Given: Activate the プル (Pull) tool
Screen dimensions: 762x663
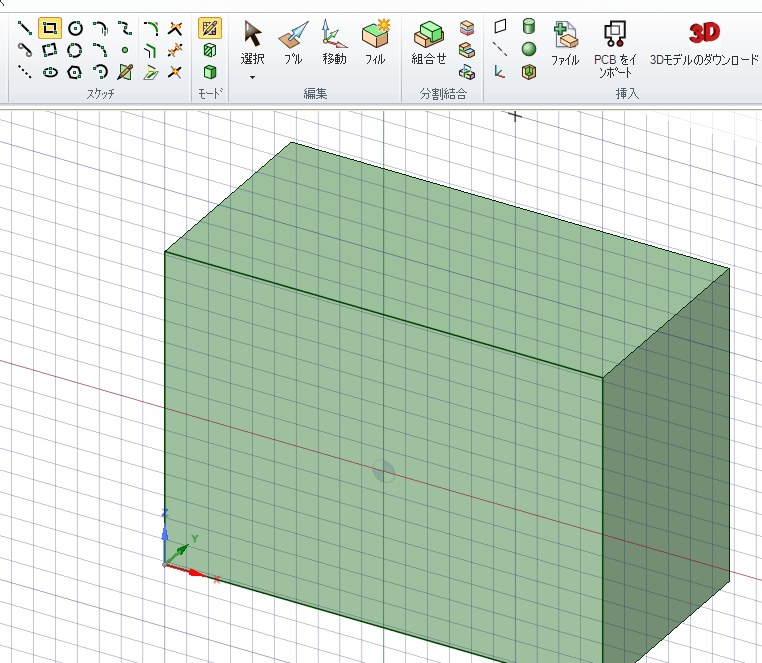Looking at the screenshot, I should [x=293, y=43].
